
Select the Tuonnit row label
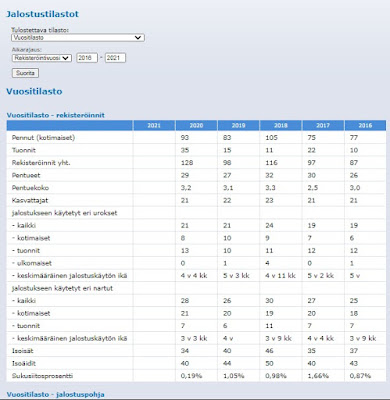coord(24,150)
